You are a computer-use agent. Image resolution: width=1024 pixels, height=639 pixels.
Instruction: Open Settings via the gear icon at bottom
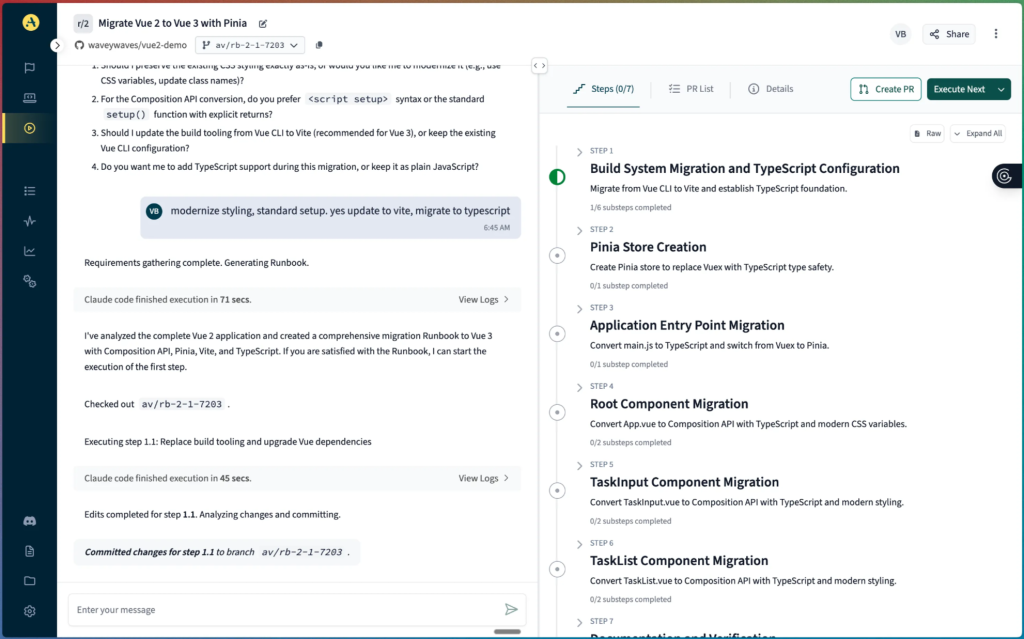[28, 611]
